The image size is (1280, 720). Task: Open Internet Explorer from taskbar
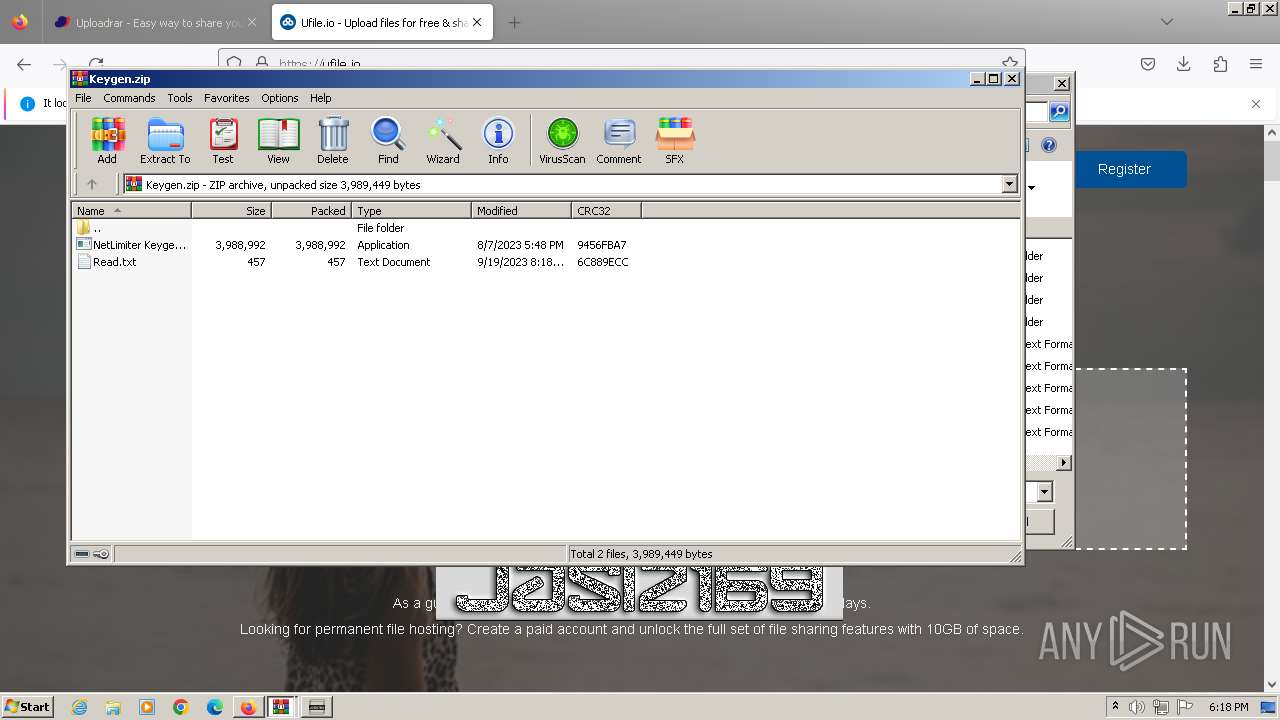click(x=79, y=707)
